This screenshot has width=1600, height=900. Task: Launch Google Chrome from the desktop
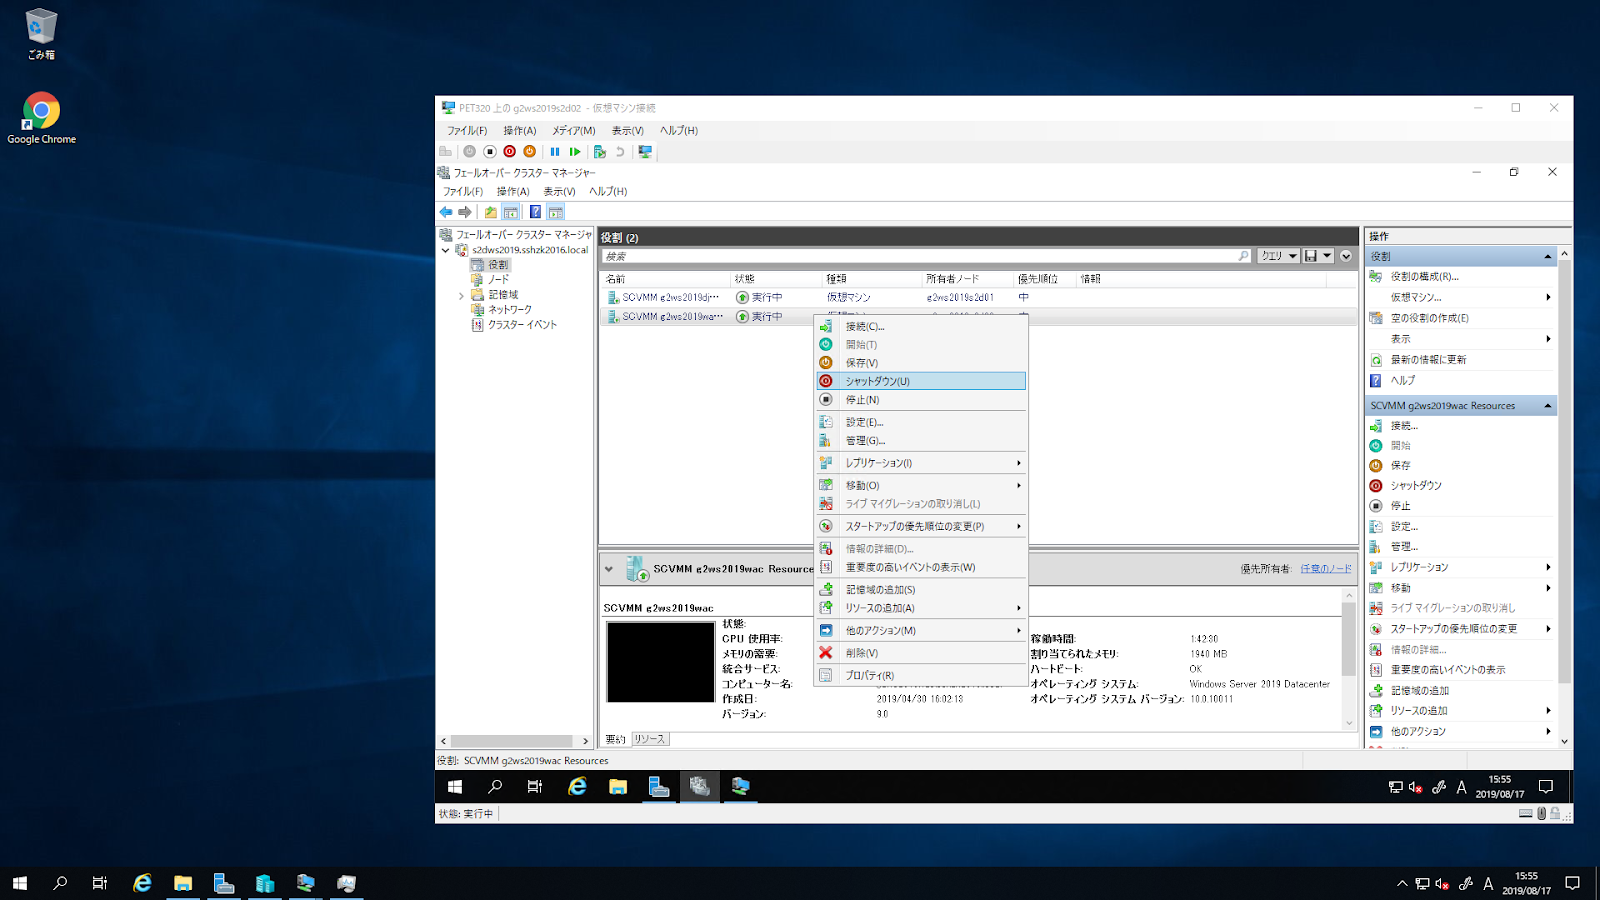(x=40, y=110)
